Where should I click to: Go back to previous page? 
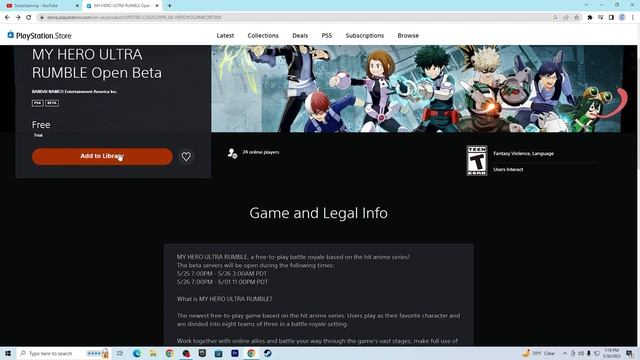click(7, 17)
